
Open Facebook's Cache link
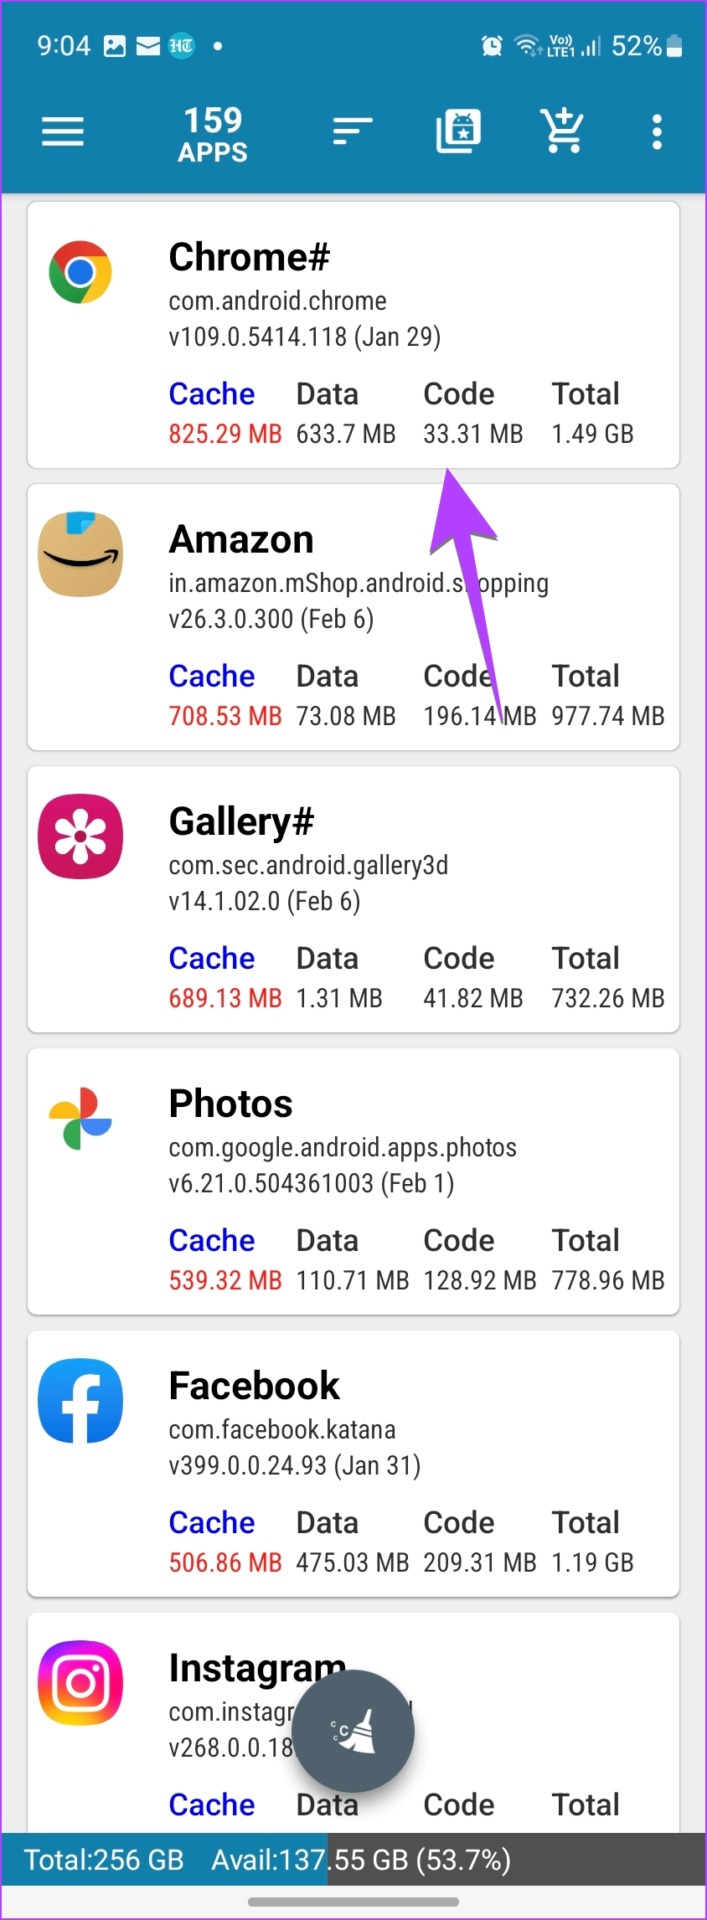[211, 1522]
